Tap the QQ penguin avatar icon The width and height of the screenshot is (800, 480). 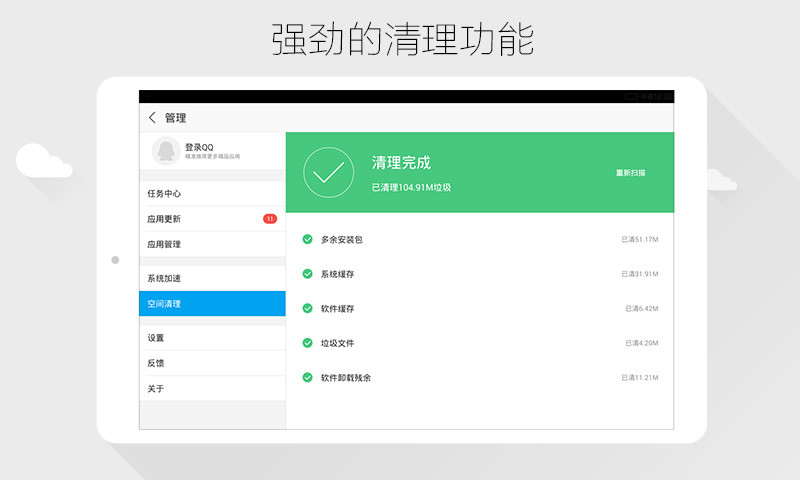pos(164,151)
